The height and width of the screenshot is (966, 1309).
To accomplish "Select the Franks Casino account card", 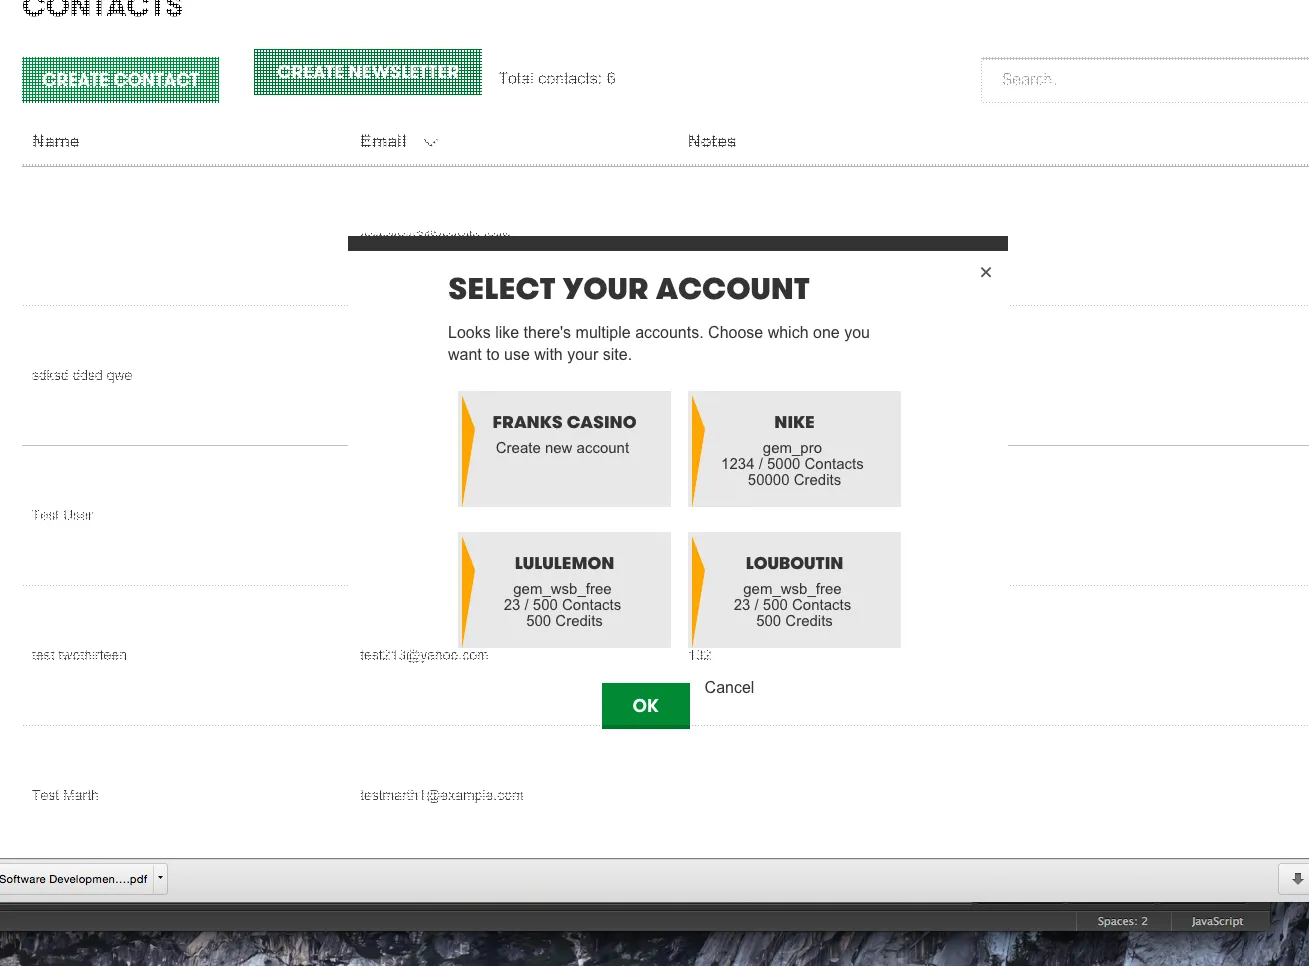I will tap(565, 448).
